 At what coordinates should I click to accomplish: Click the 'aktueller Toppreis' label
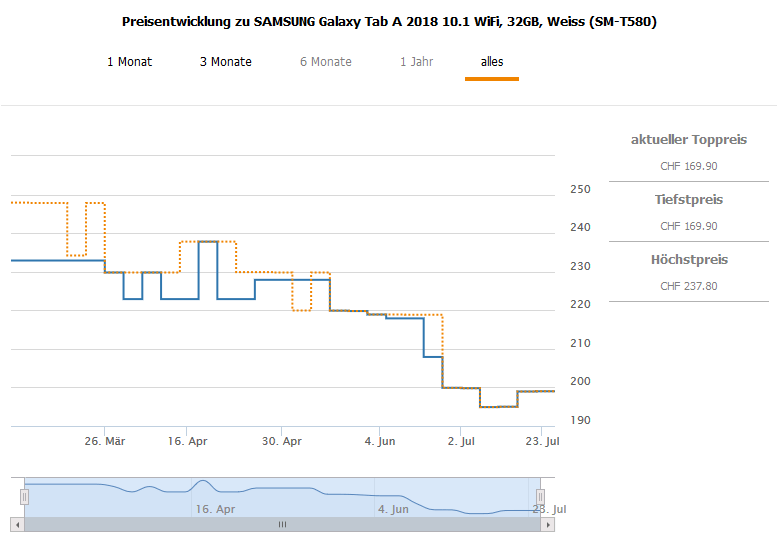point(689,140)
